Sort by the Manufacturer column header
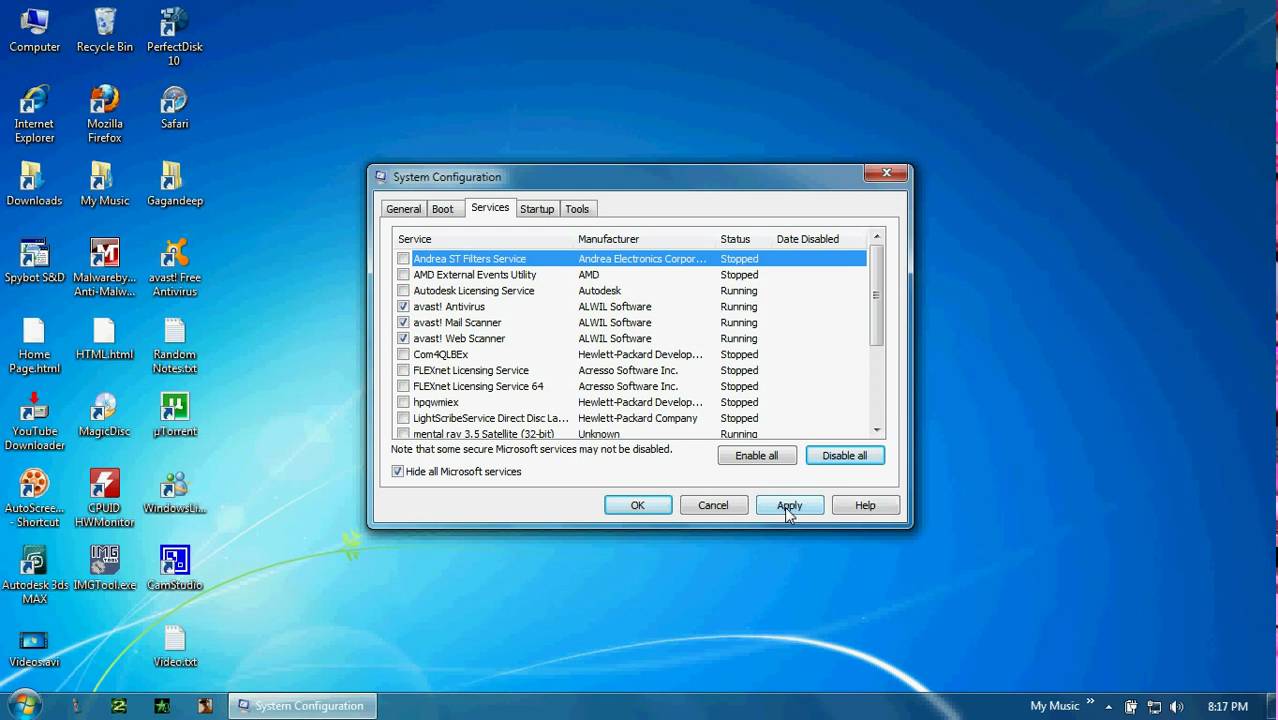This screenshot has height=720, width=1278. 644,239
